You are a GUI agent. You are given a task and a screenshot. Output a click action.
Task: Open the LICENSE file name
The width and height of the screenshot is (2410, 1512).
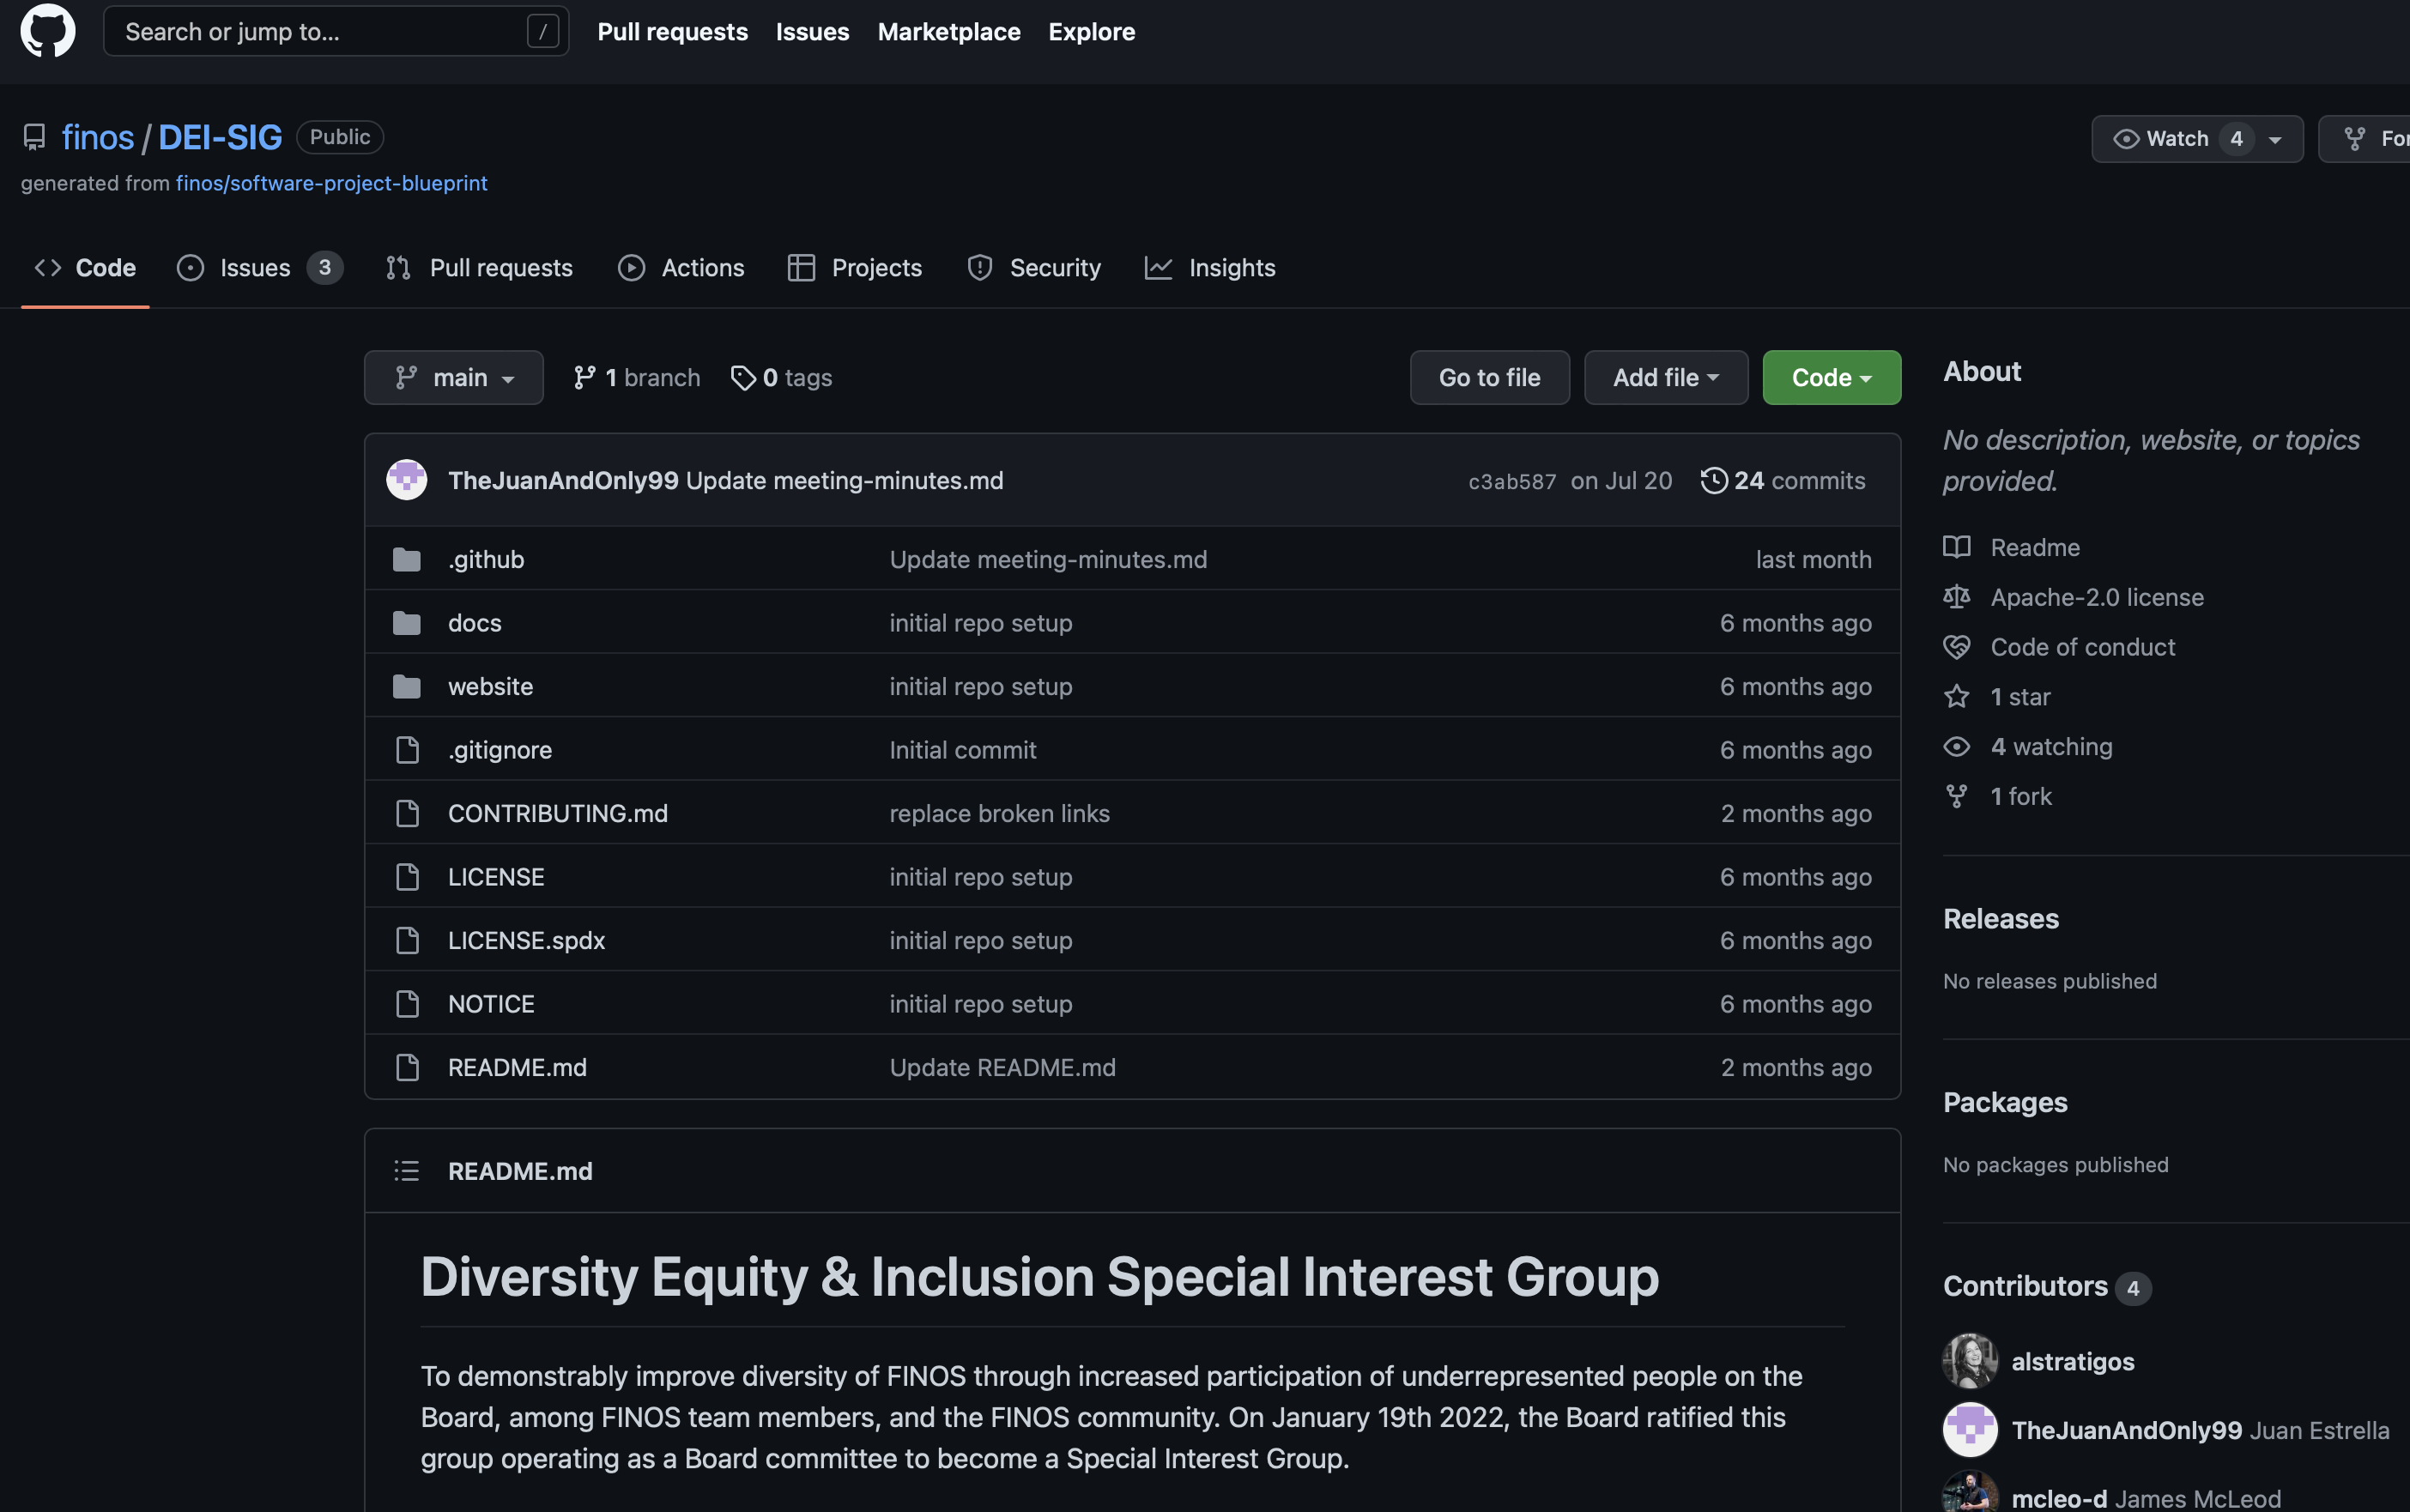coord(496,877)
